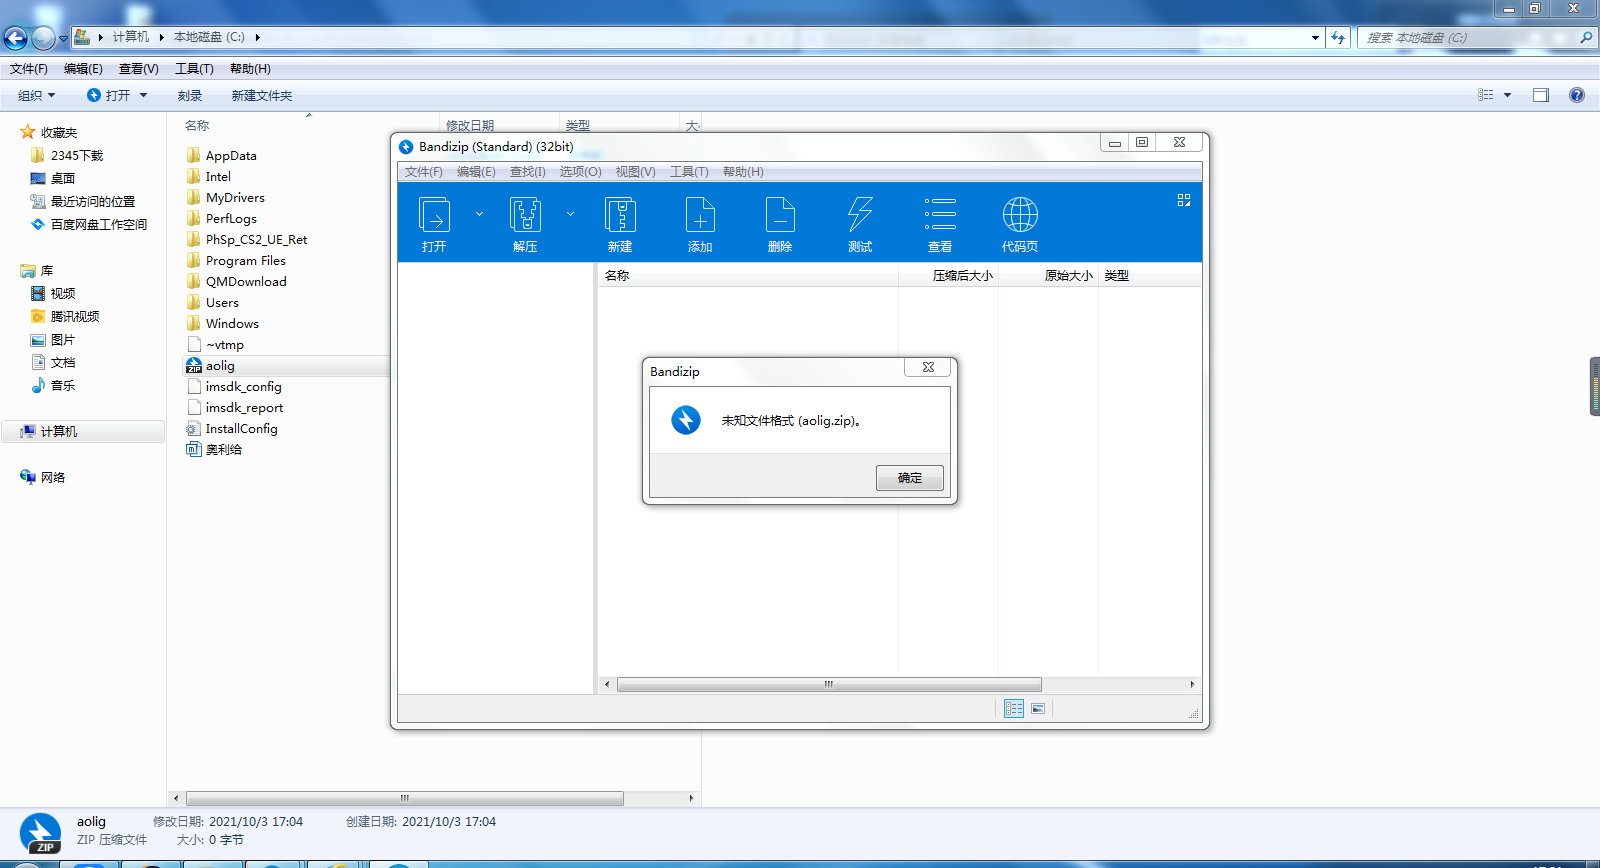This screenshot has height=868, width=1600.
Task: Click the Bandizip horizontal scrollbar thumb
Action: (x=829, y=685)
